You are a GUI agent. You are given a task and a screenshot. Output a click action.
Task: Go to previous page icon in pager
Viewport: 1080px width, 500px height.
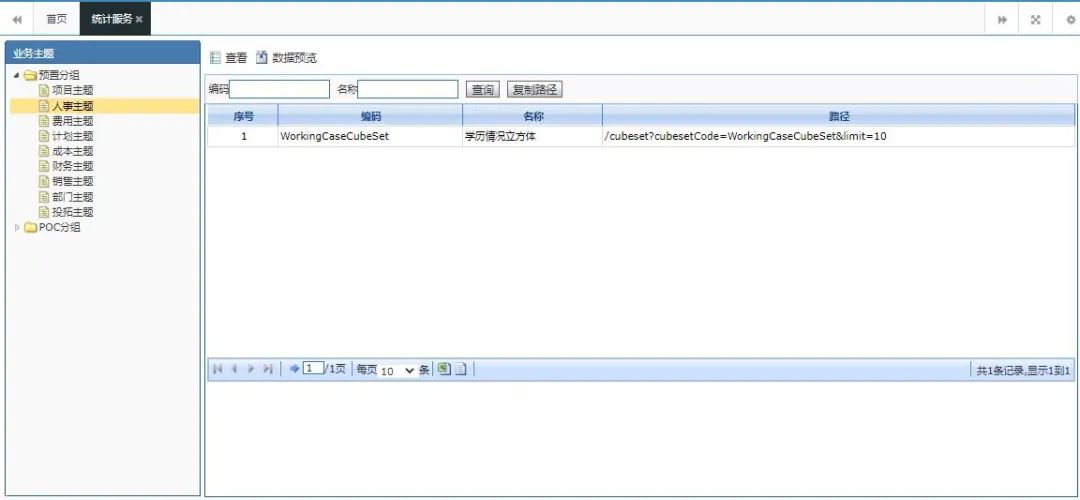(234, 369)
